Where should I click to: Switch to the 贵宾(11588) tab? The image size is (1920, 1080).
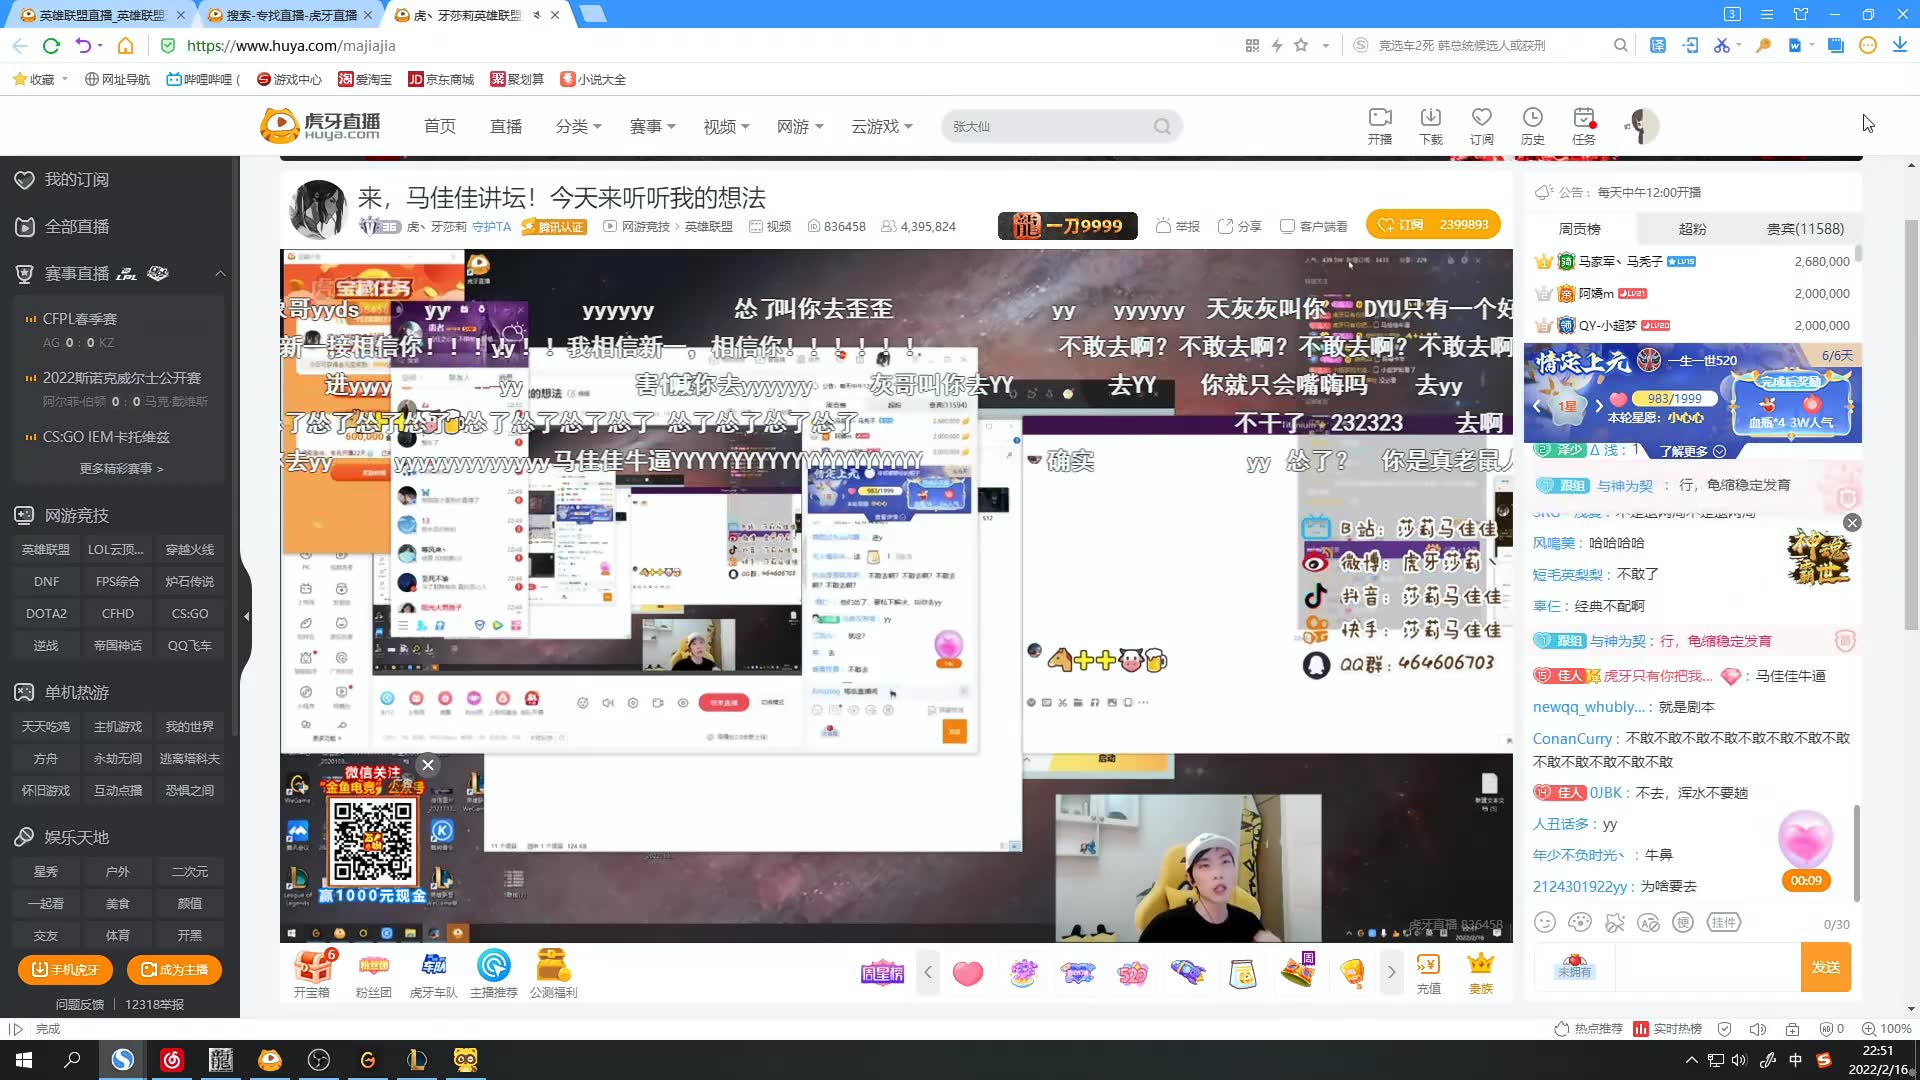[x=1805, y=229]
